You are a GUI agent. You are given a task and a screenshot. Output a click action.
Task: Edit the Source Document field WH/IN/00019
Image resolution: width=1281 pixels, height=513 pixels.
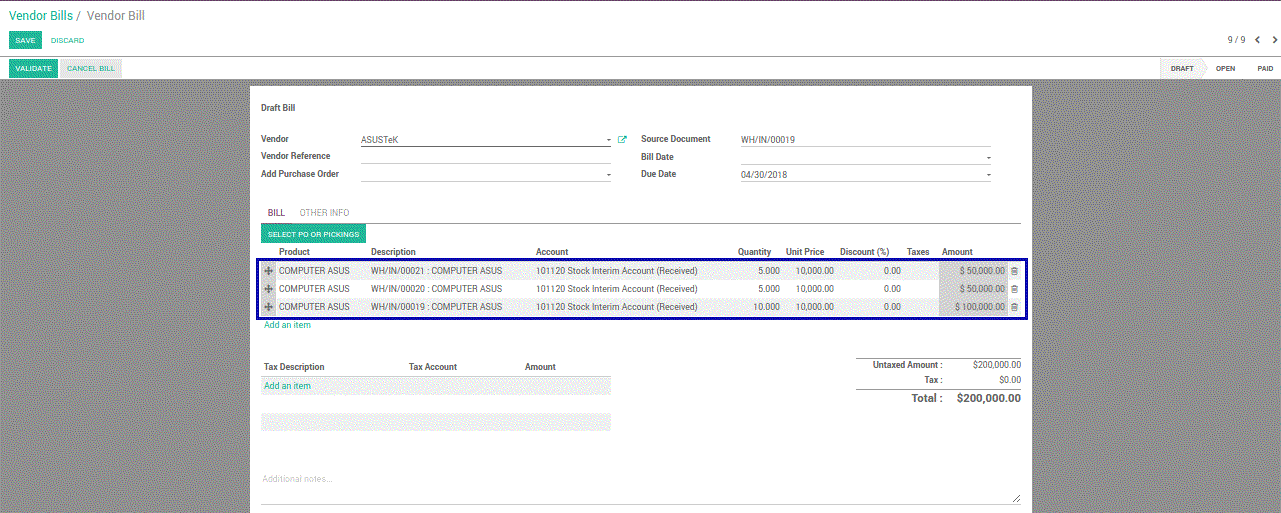[x=866, y=140]
